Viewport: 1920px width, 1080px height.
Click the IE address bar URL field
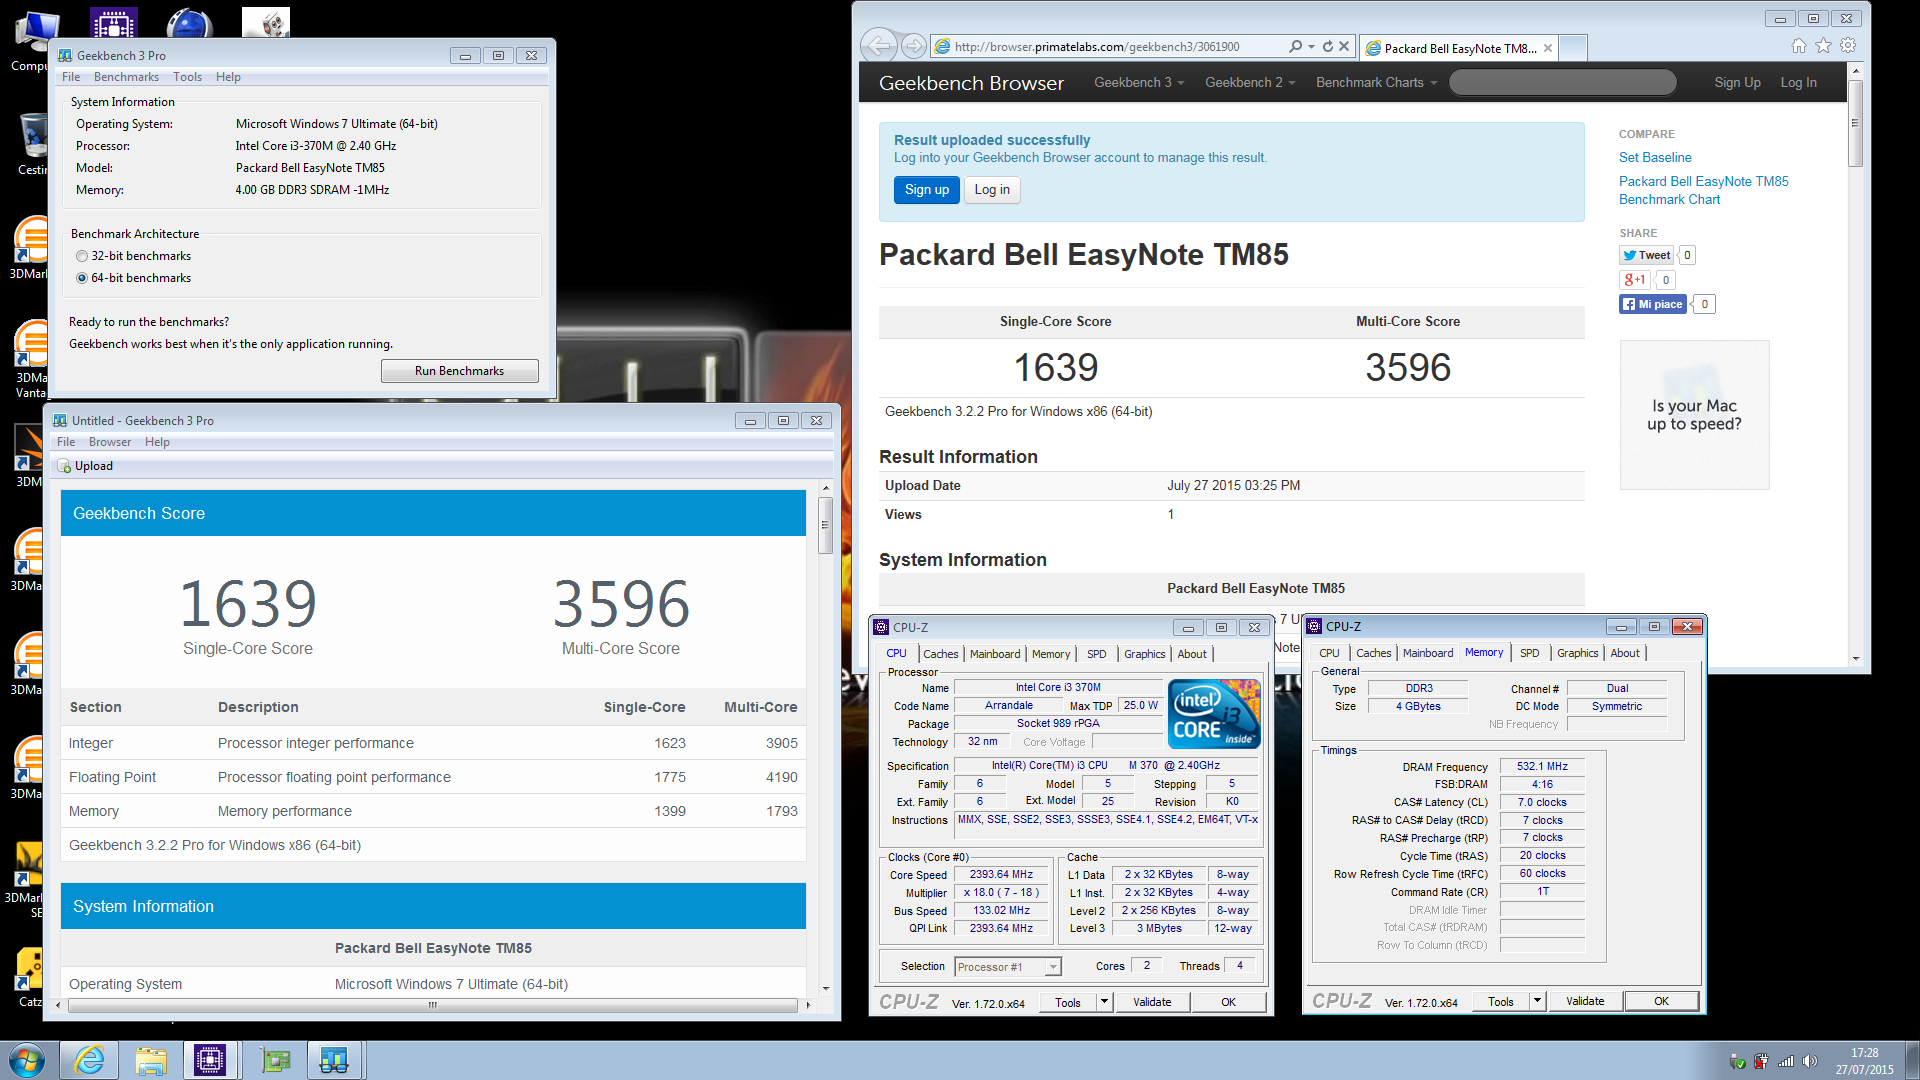pos(1108,46)
